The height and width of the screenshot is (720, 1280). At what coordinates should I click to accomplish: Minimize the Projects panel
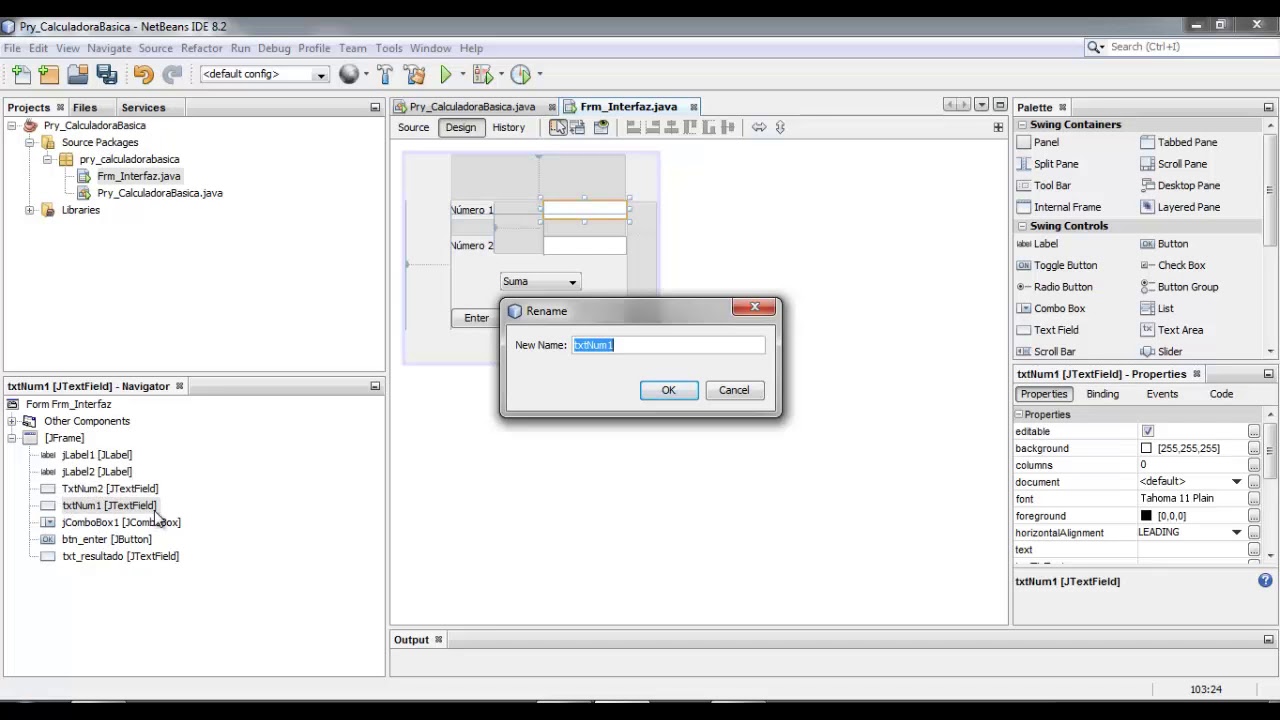click(x=375, y=107)
